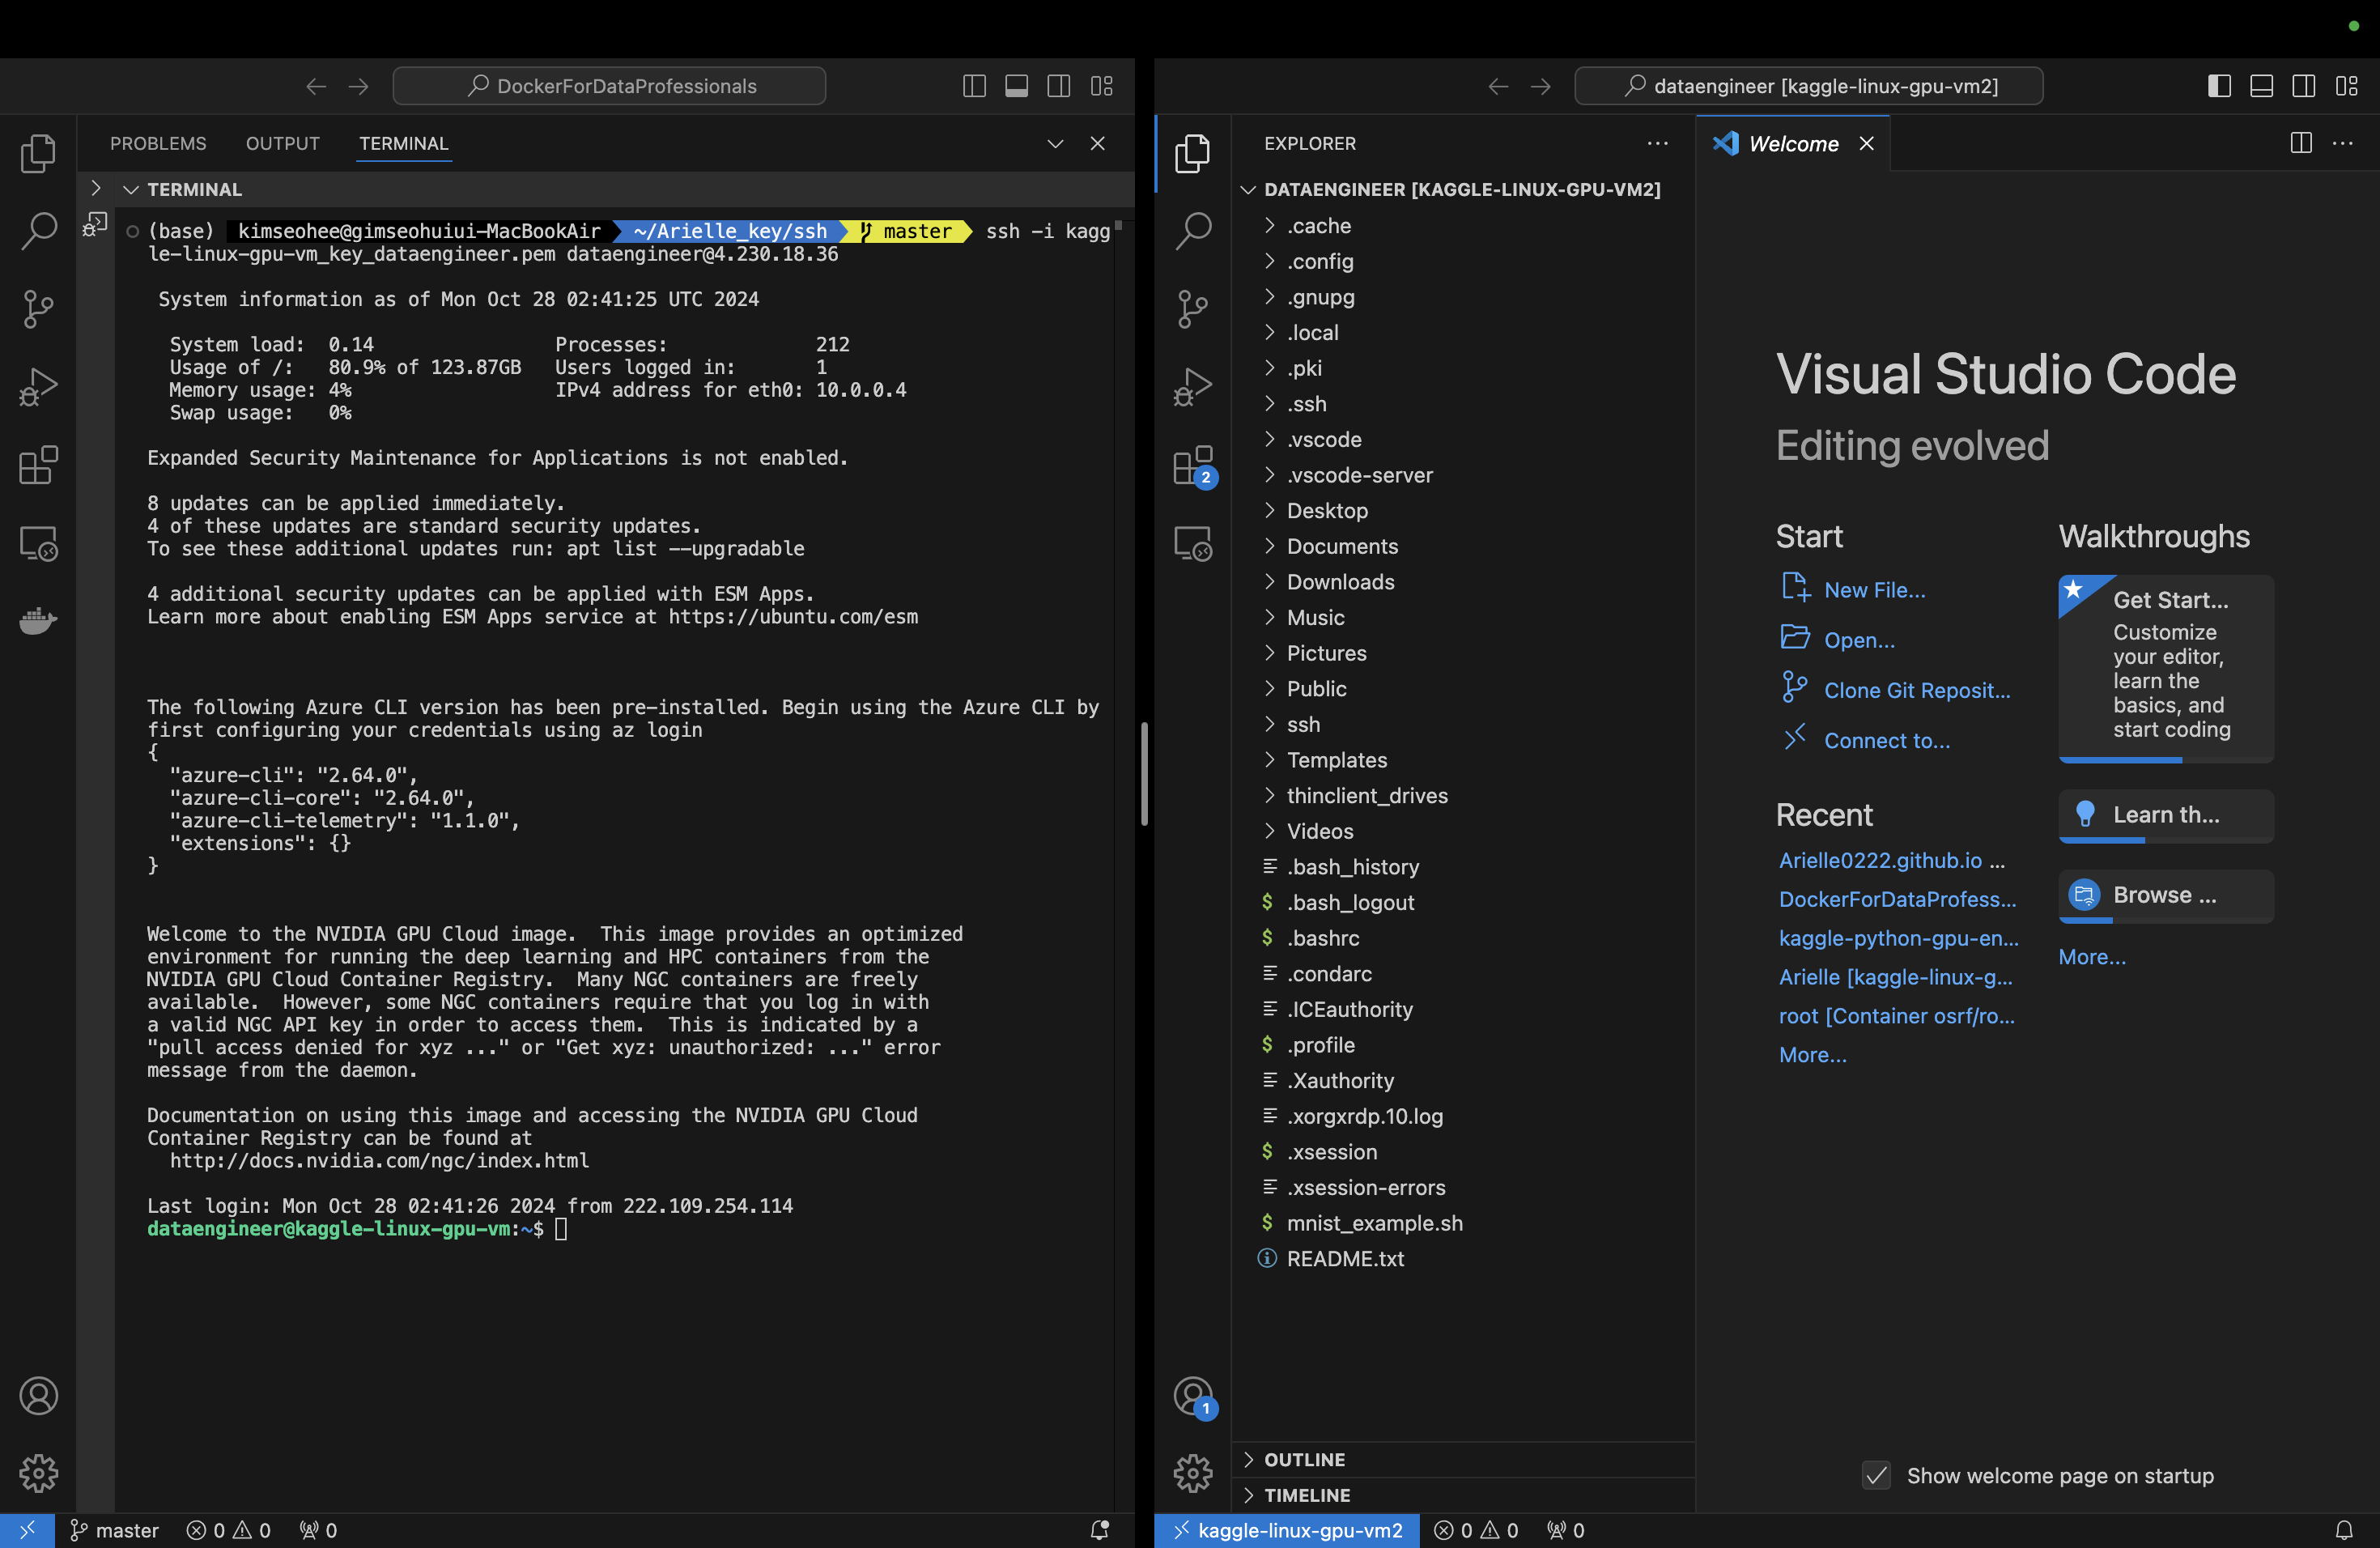Uncheck Show welcome page on startup
Image resolution: width=2380 pixels, height=1548 pixels.
pyautogui.click(x=1876, y=1475)
